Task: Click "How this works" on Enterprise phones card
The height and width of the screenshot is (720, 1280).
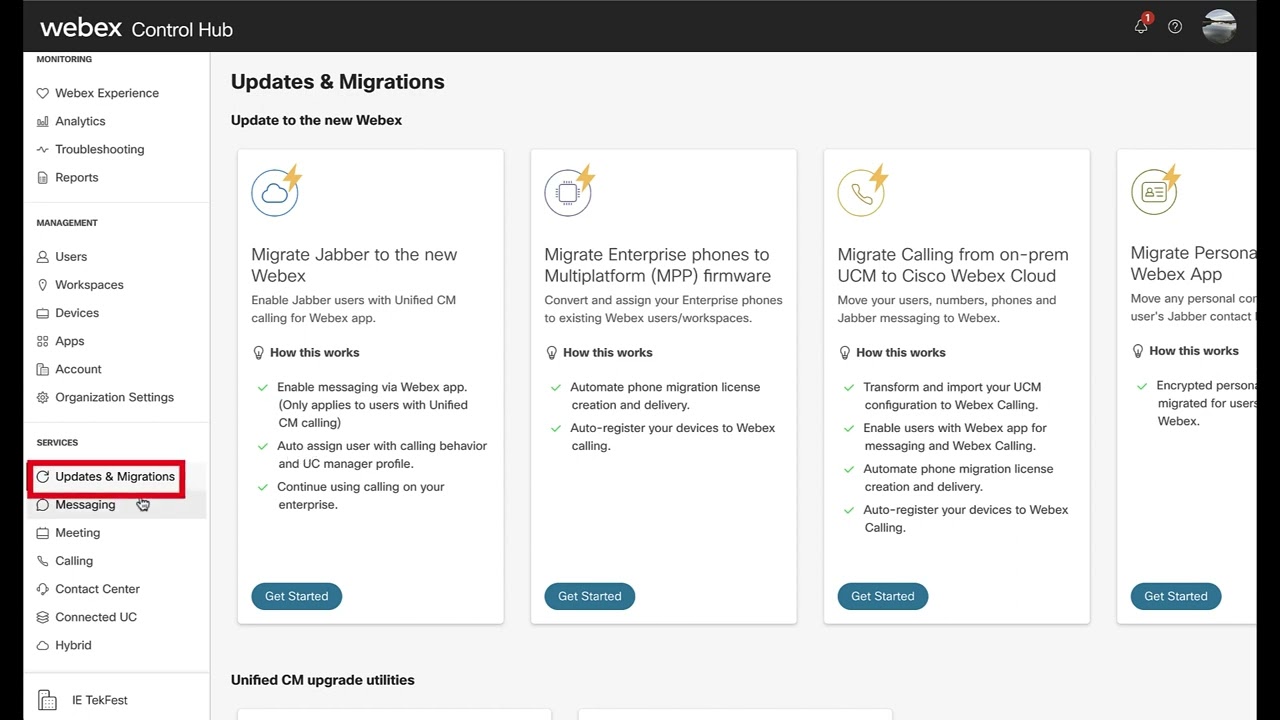Action: pos(607,353)
